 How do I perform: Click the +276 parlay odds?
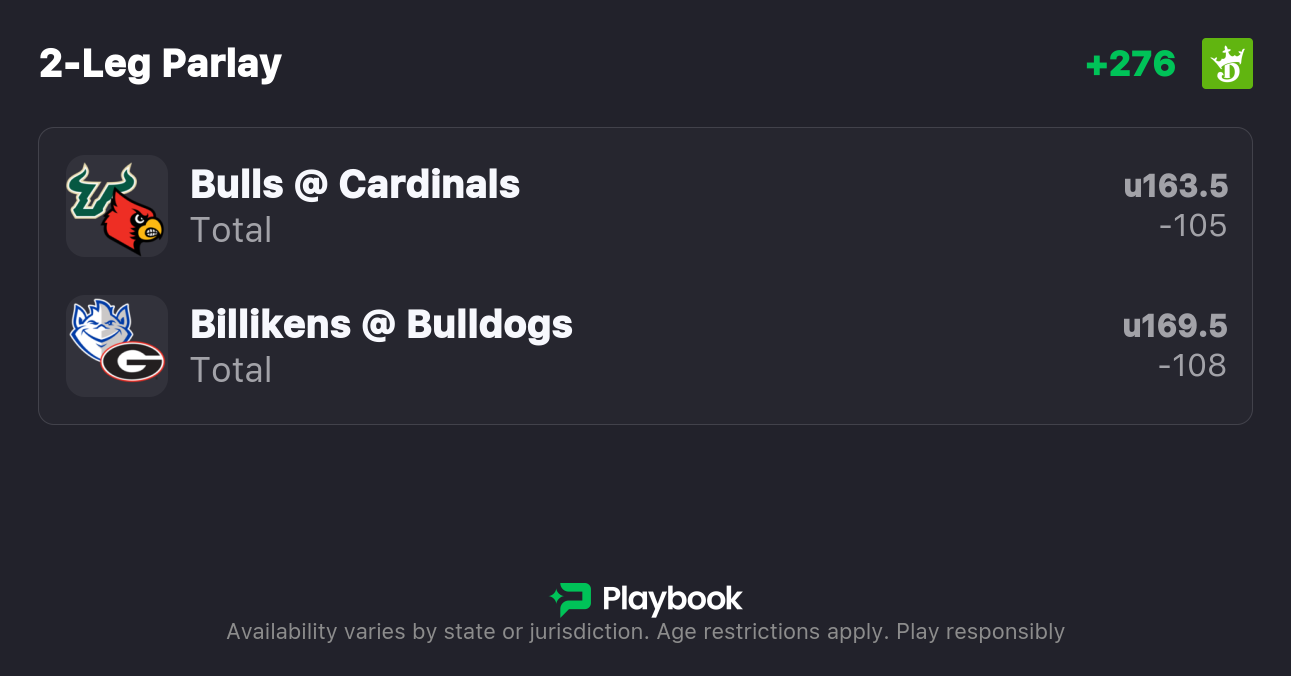click(x=1130, y=64)
